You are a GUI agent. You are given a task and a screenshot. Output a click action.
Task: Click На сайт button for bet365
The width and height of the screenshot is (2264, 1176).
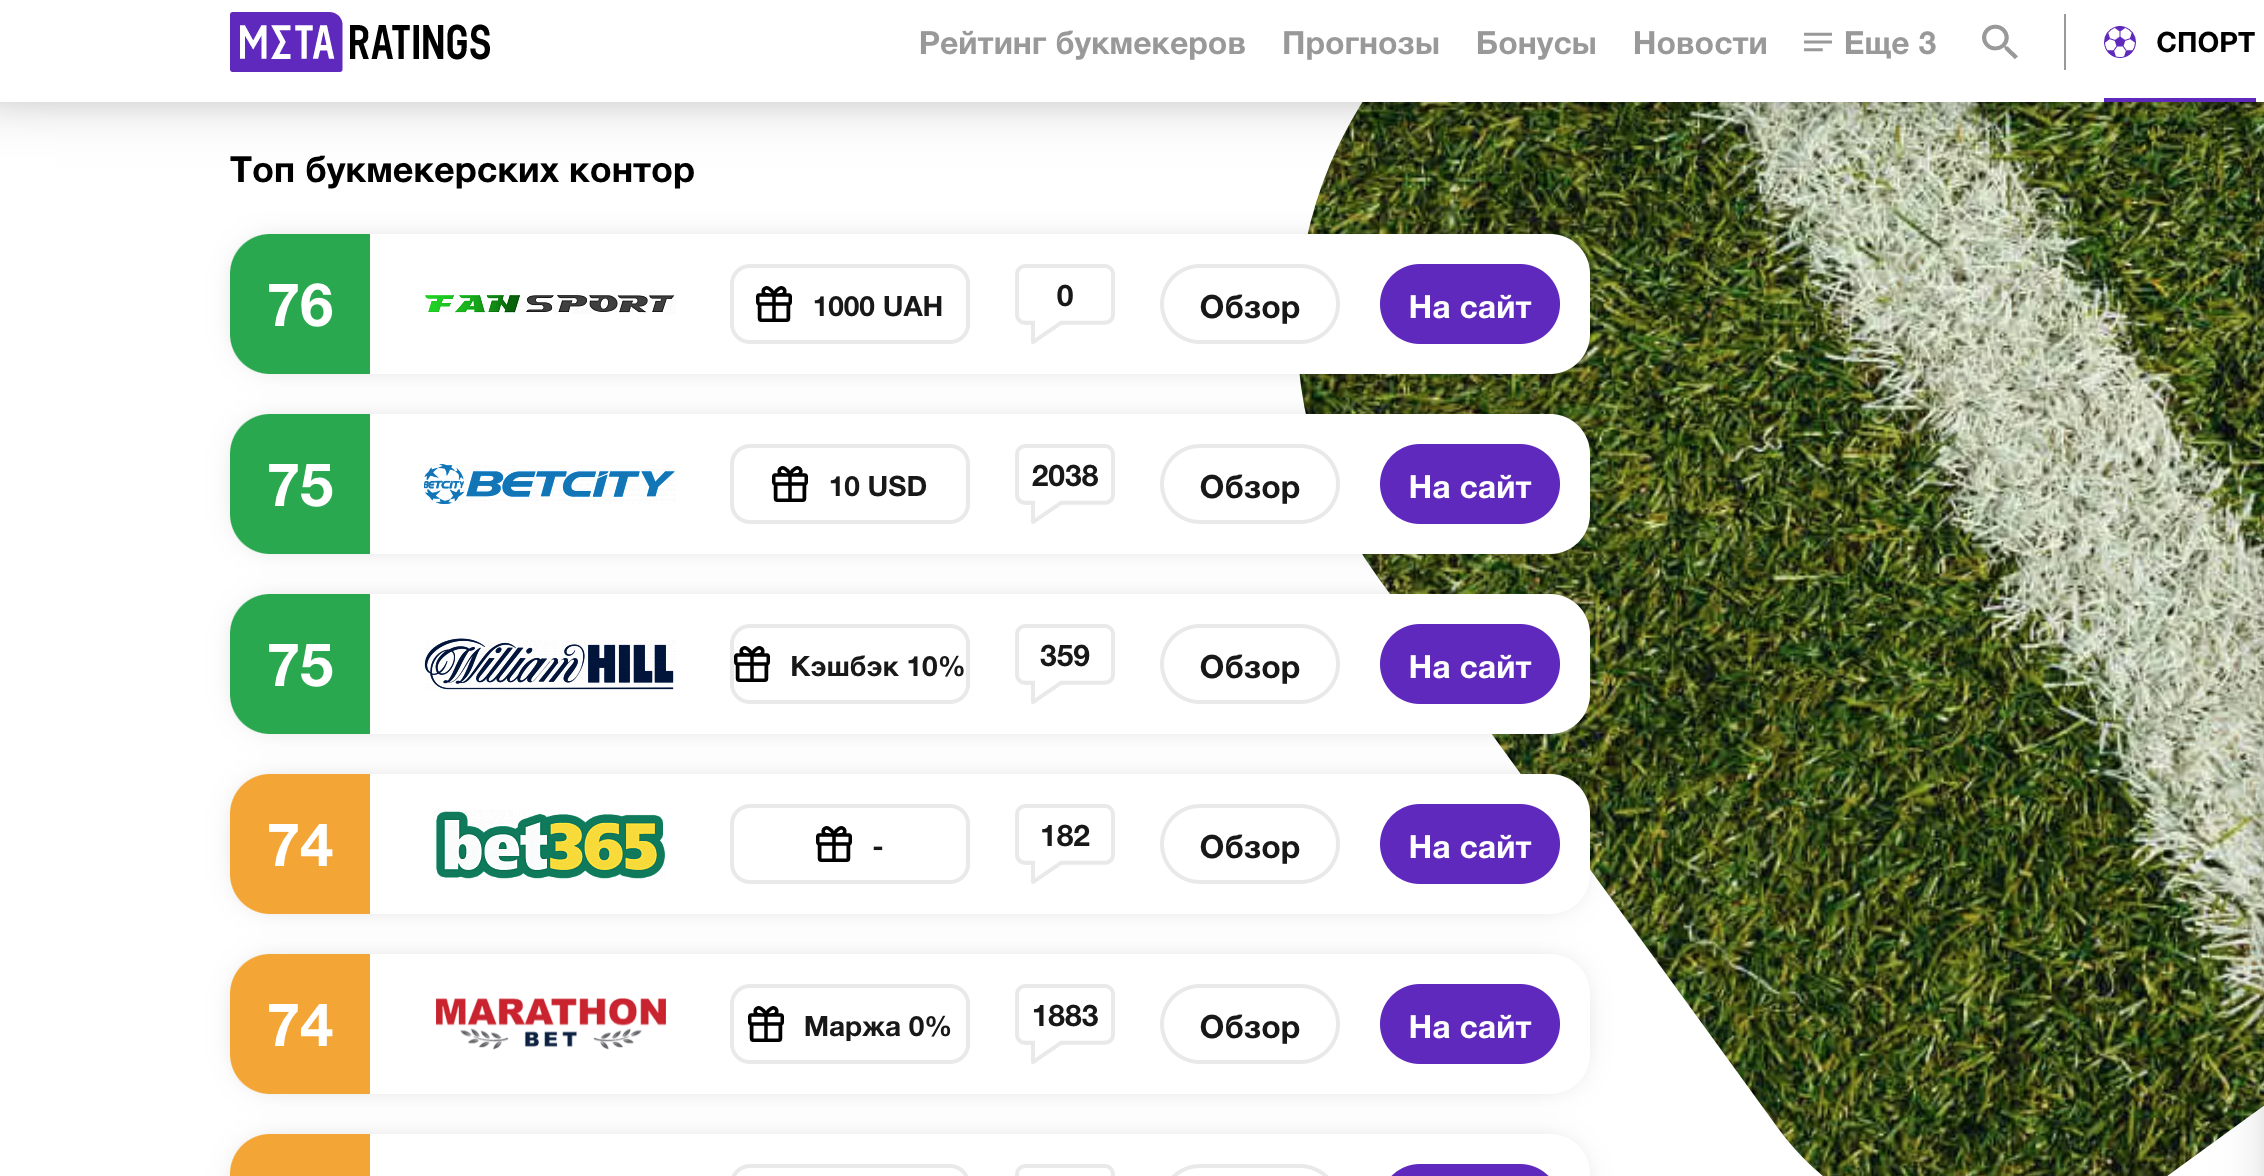click(1469, 844)
